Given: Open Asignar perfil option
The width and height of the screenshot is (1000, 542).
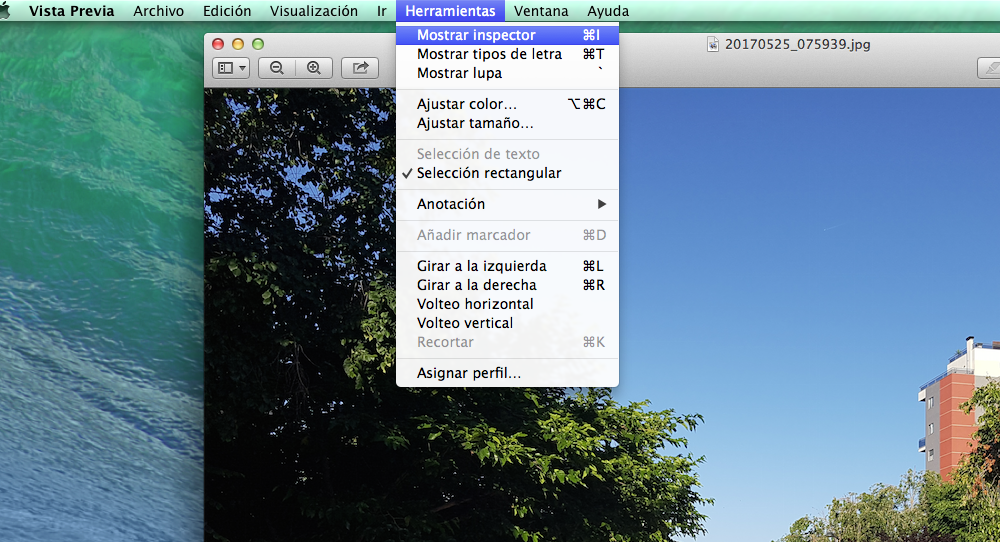Looking at the screenshot, I should click(469, 373).
